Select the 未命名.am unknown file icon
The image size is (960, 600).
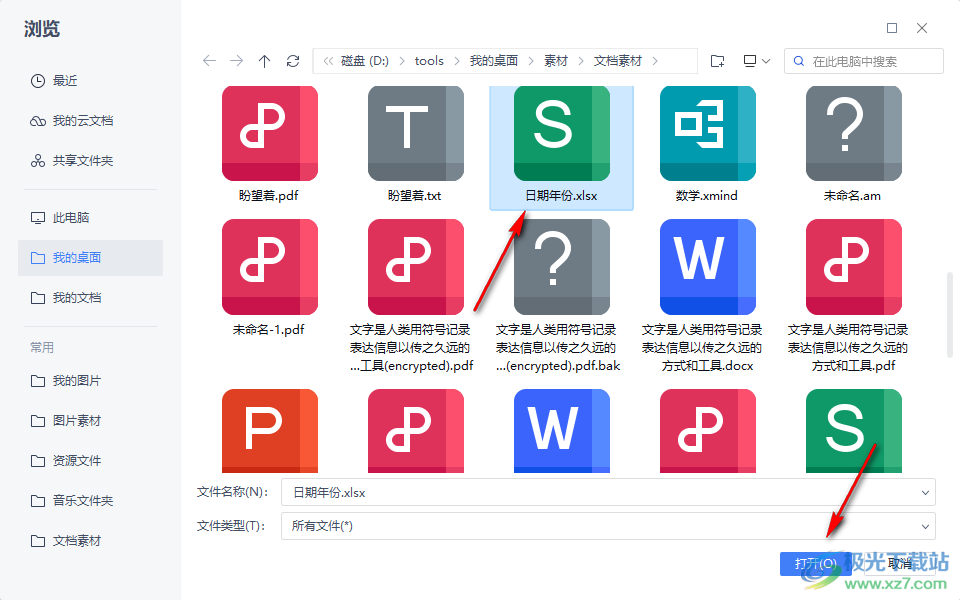[853, 133]
